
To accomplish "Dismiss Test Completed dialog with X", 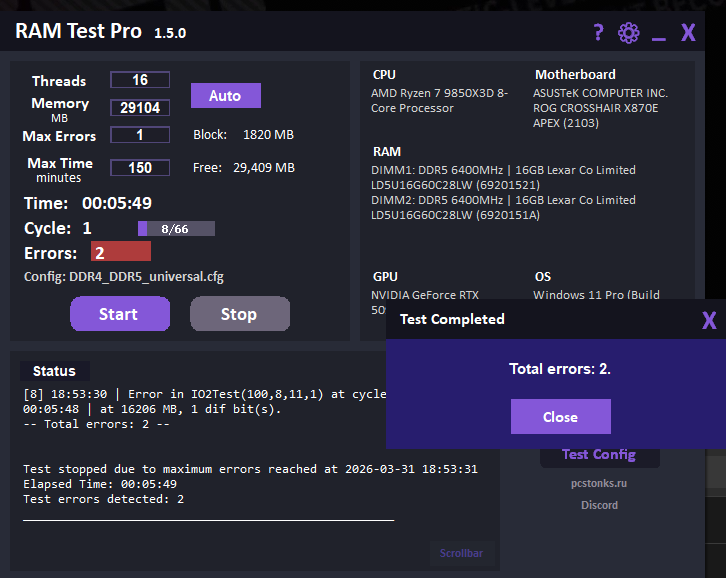I will [x=709, y=320].
